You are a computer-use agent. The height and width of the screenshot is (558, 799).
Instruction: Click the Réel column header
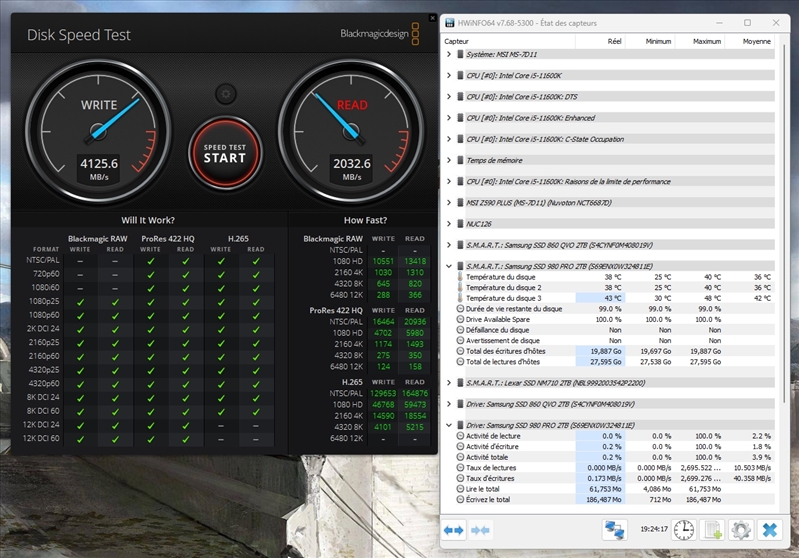point(600,41)
